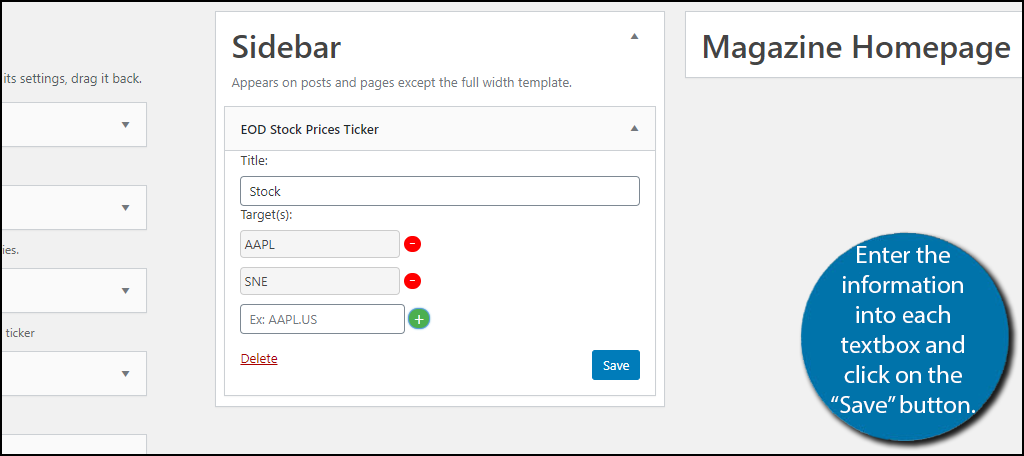Click the blue instruction circle graphic

pyautogui.click(x=903, y=334)
